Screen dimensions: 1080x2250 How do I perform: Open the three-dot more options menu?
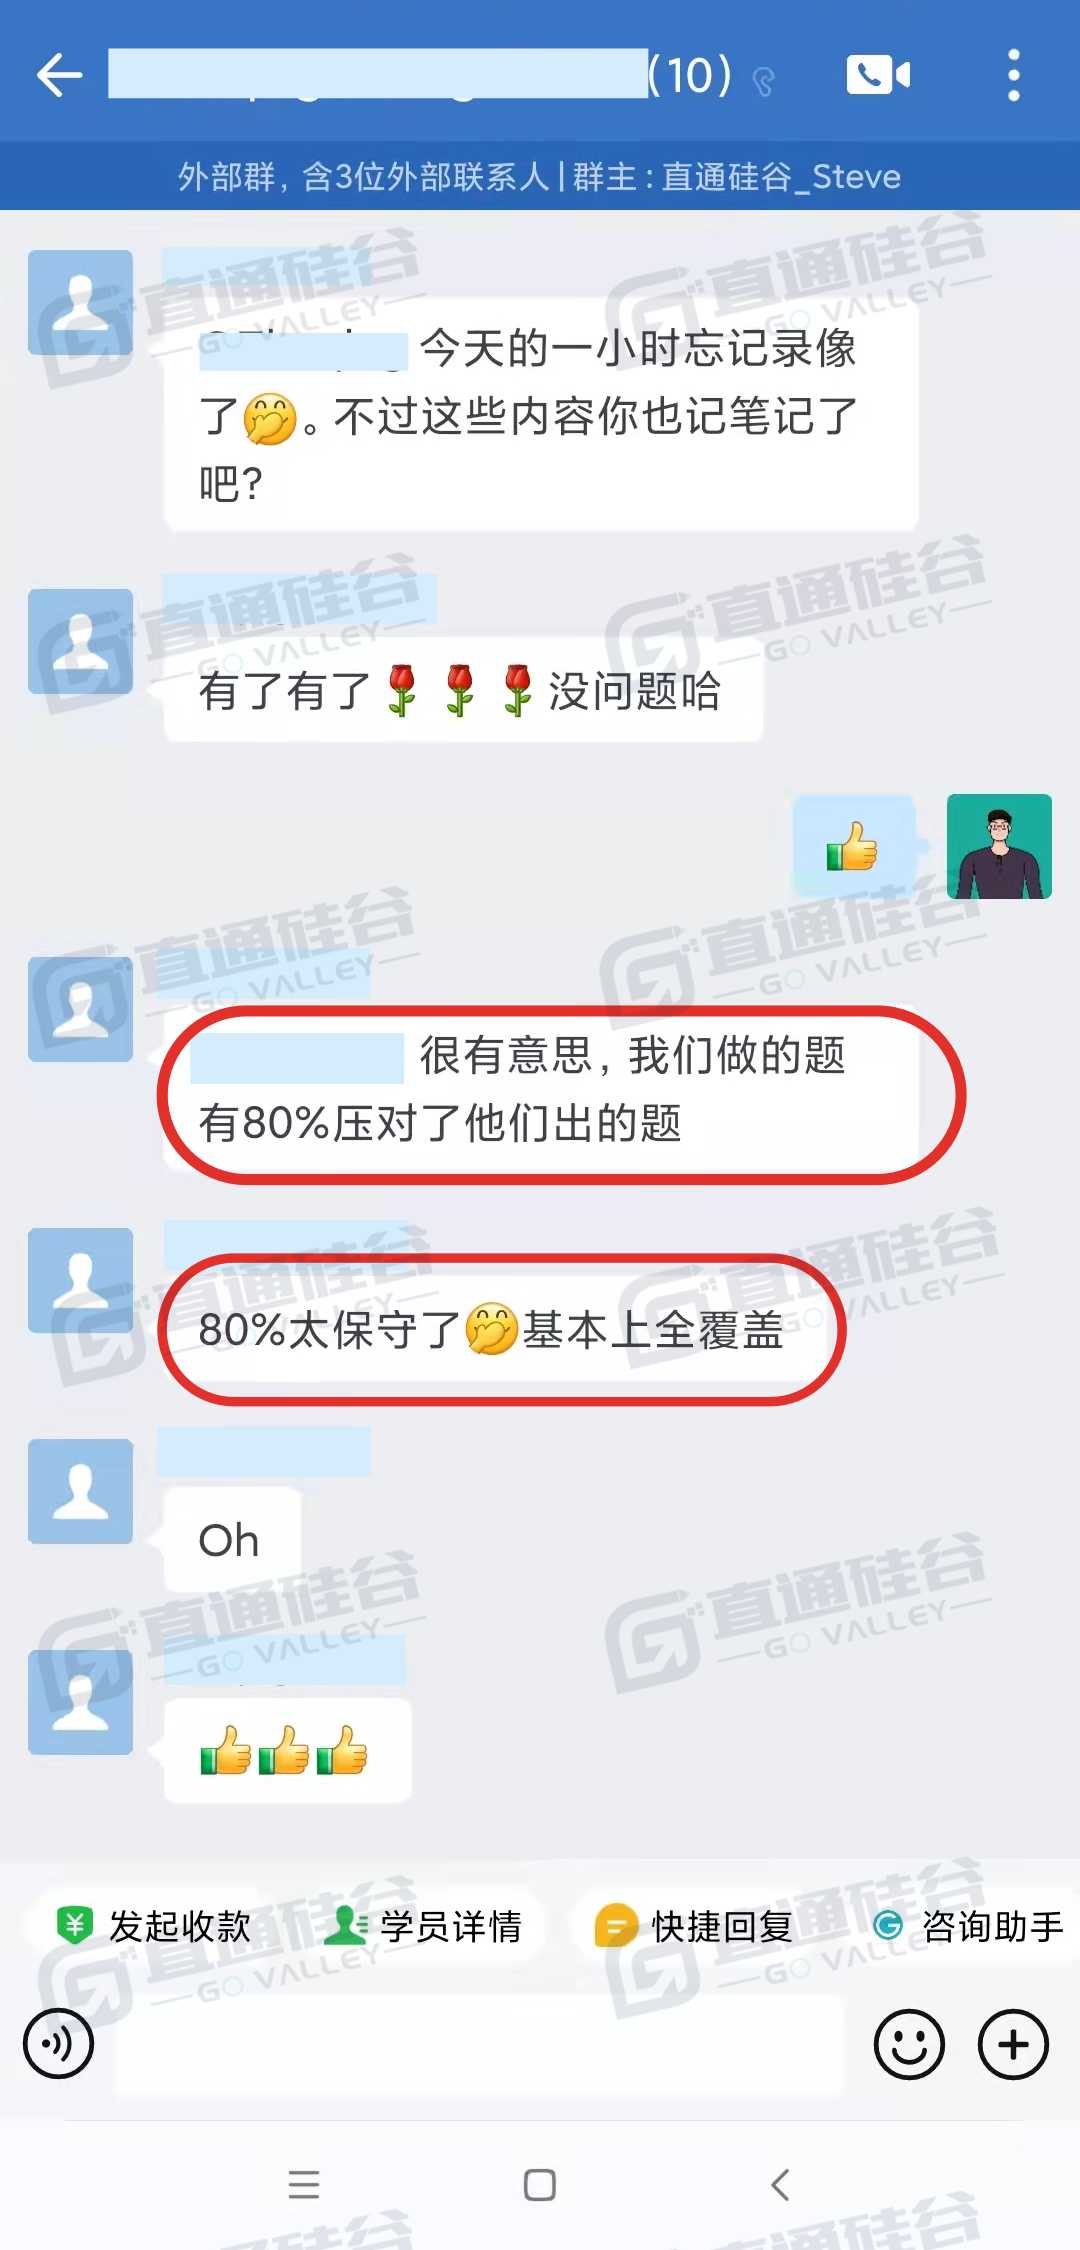(1013, 75)
